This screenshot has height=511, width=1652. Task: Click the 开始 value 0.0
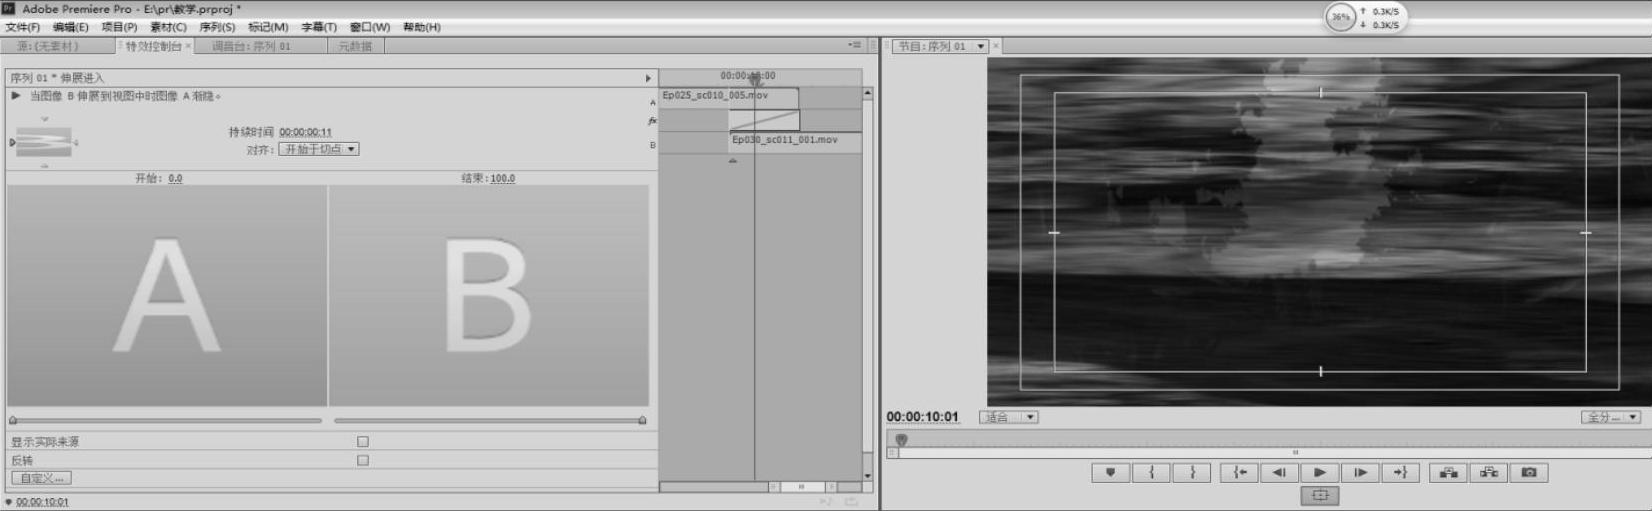click(x=175, y=178)
